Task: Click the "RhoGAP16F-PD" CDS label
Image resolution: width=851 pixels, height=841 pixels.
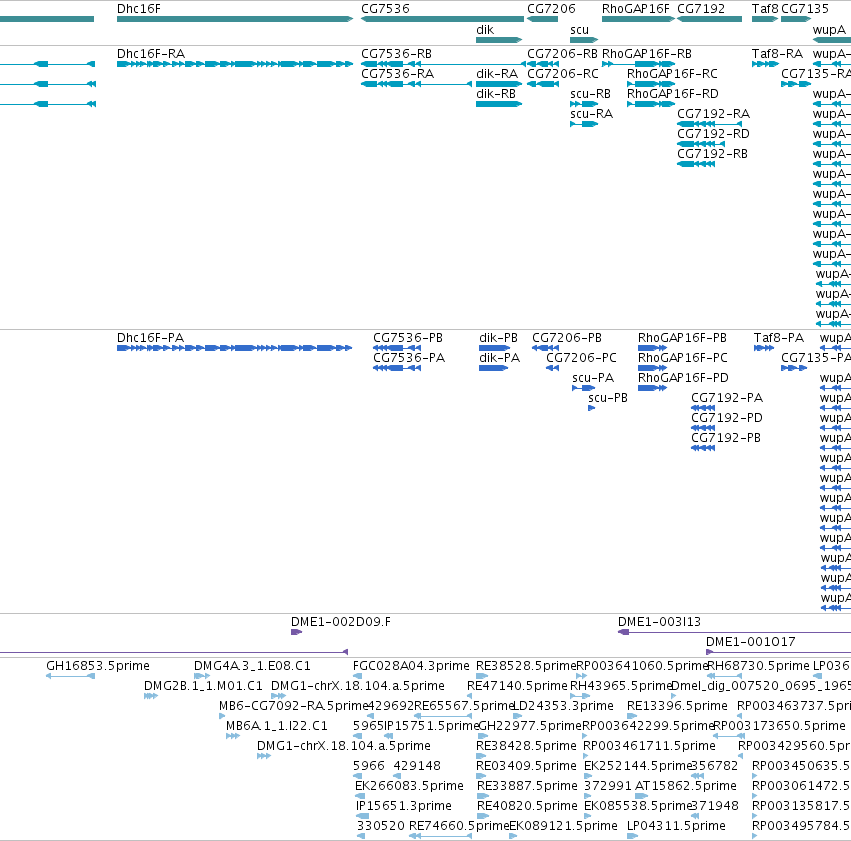Action: tap(683, 378)
